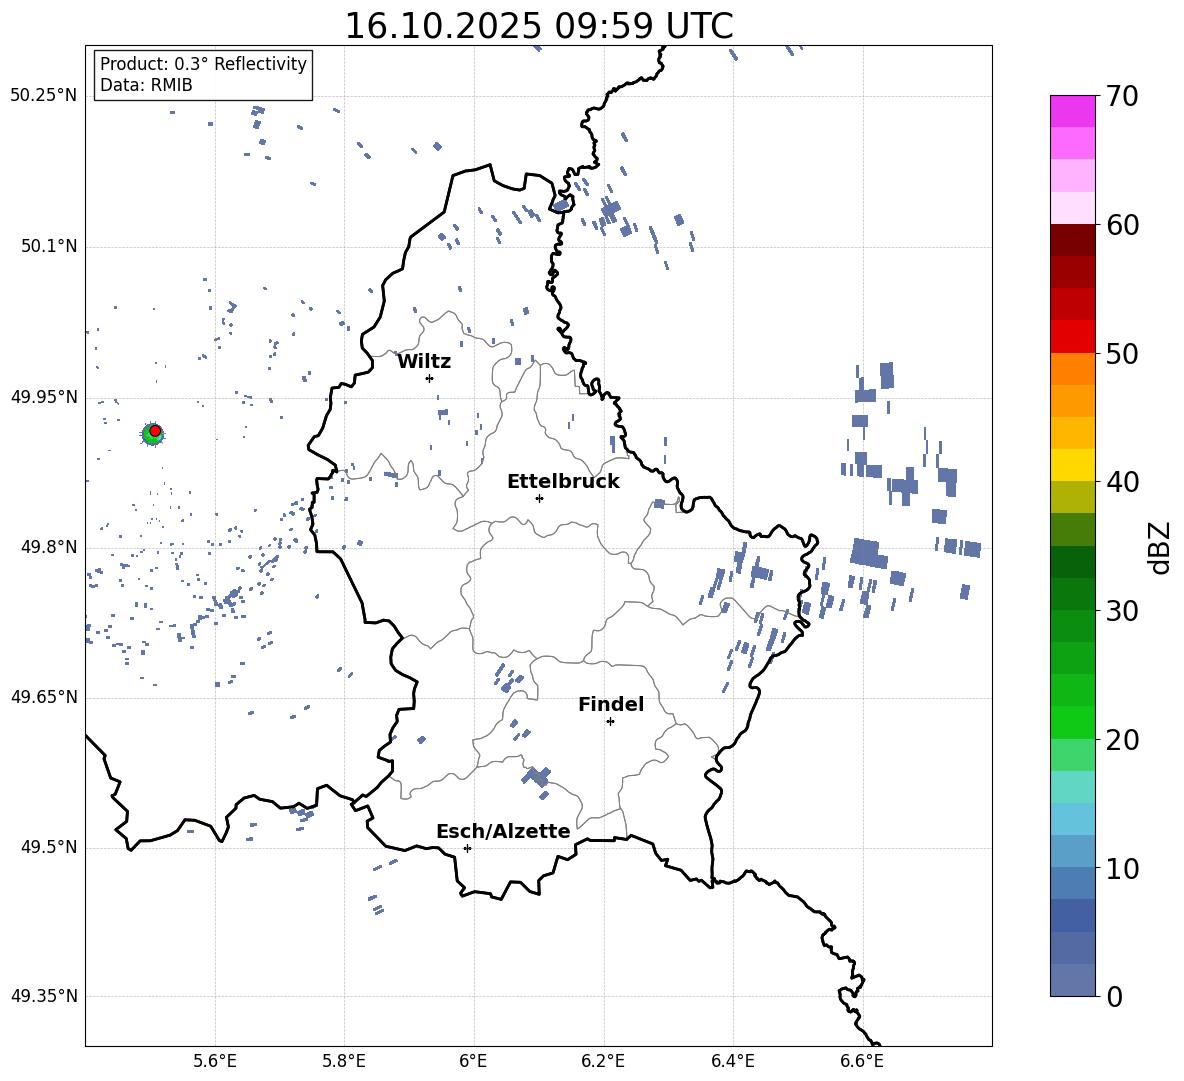Screen dimensions: 1184x1081
Task: Click the Esch/Alzette location cross marker
Action: (467, 848)
